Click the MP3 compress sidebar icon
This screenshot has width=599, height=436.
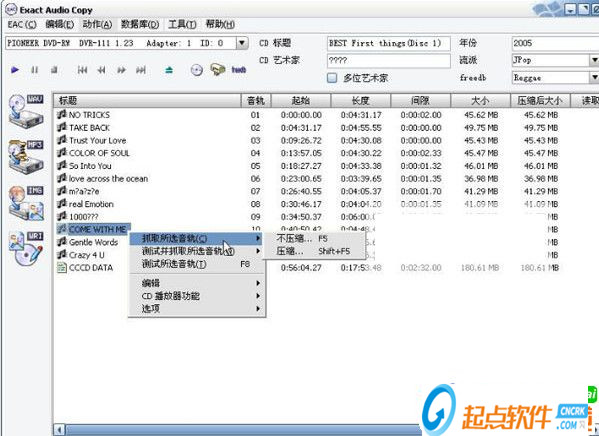coord(26,157)
